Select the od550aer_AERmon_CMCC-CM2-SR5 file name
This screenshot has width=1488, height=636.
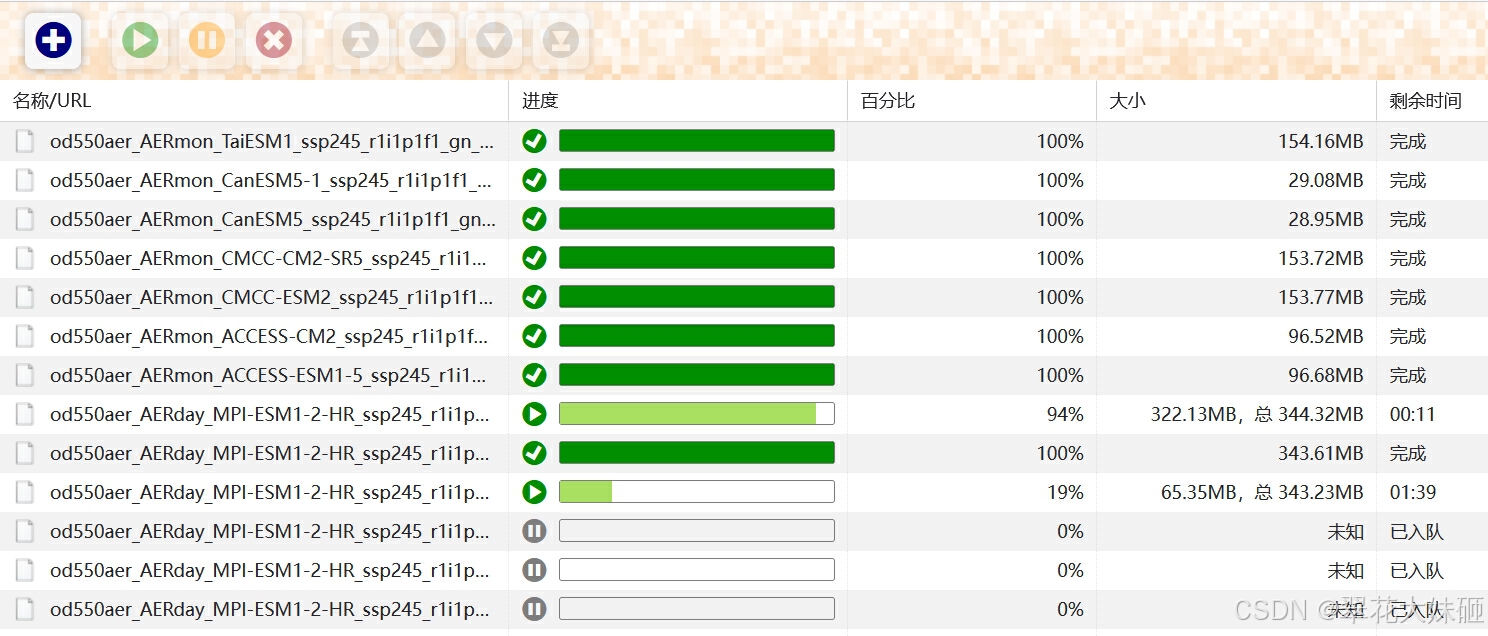click(x=270, y=259)
